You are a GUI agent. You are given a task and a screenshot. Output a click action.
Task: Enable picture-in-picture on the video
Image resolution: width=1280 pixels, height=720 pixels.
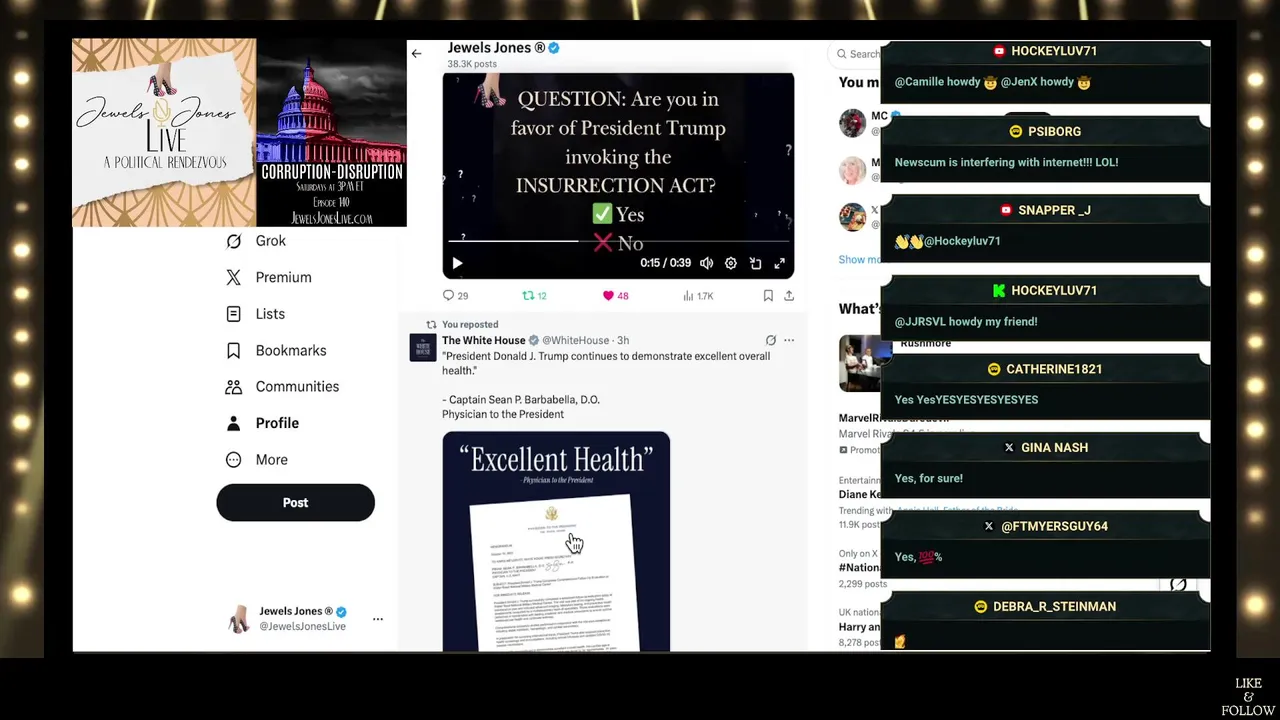[x=755, y=263]
